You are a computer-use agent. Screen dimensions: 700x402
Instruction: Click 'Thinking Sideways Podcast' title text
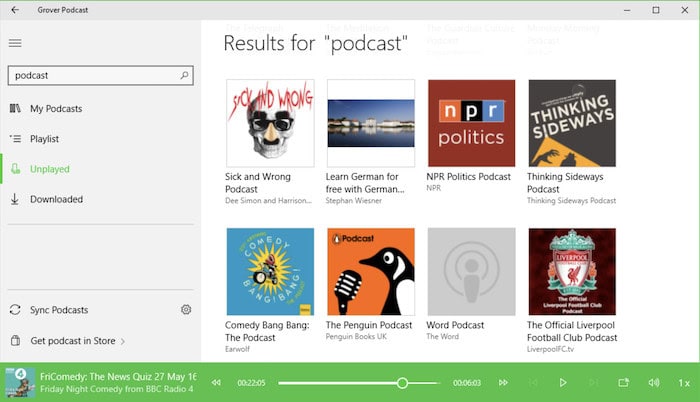565,183
